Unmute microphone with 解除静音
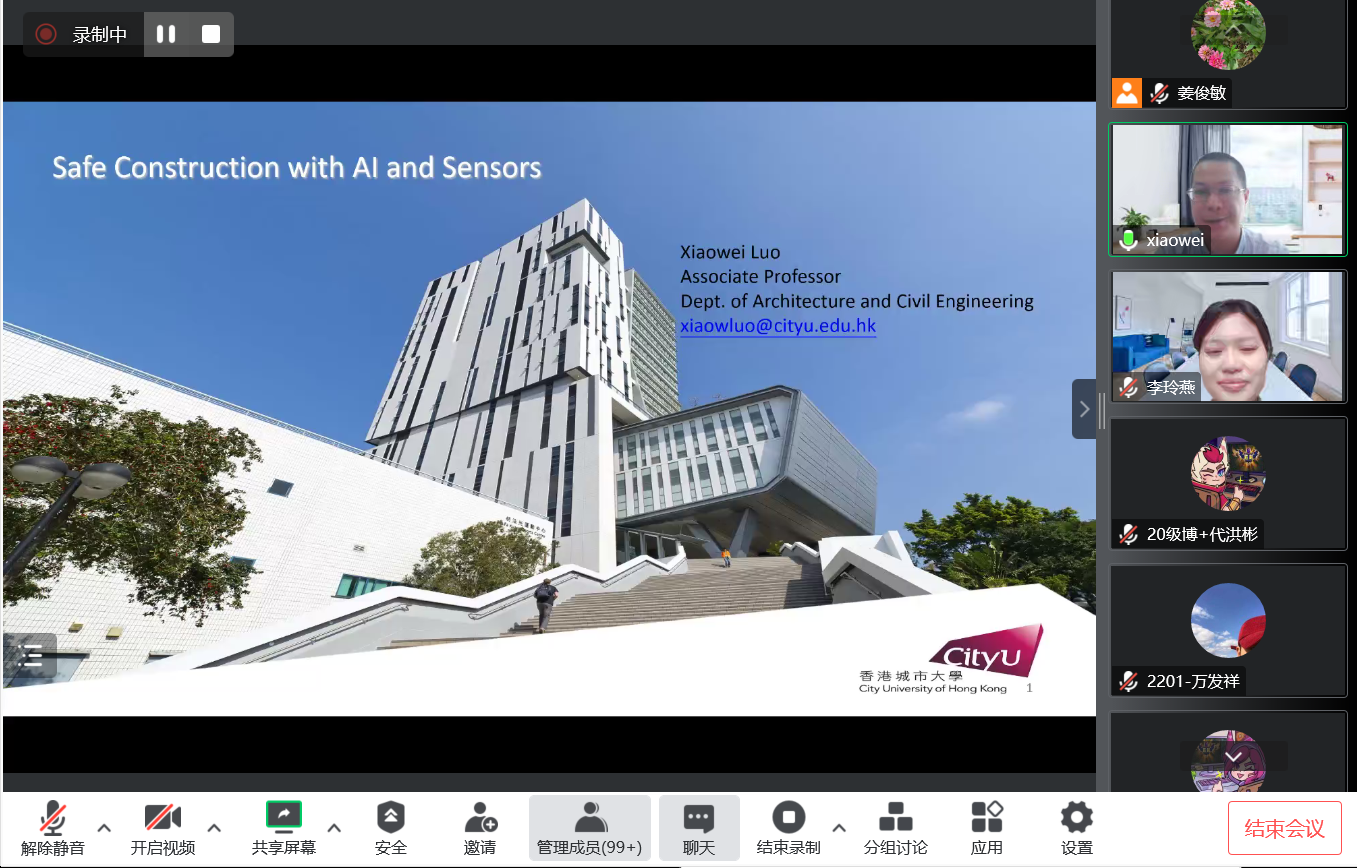1357x868 pixels. pyautogui.click(x=52, y=828)
